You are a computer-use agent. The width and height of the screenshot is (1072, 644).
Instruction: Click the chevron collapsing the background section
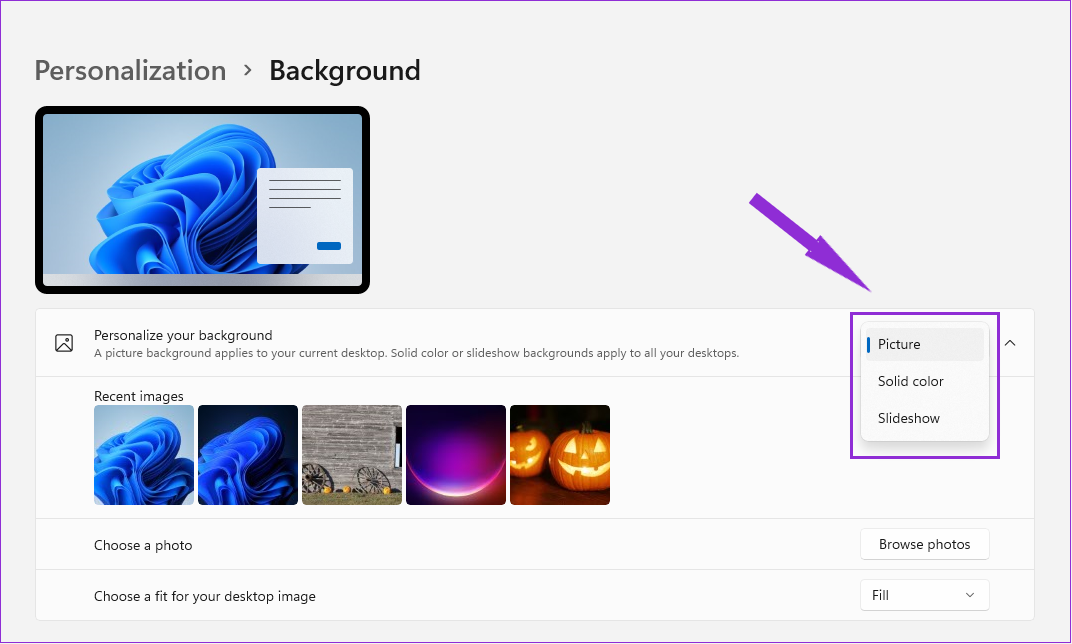coord(1009,343)
